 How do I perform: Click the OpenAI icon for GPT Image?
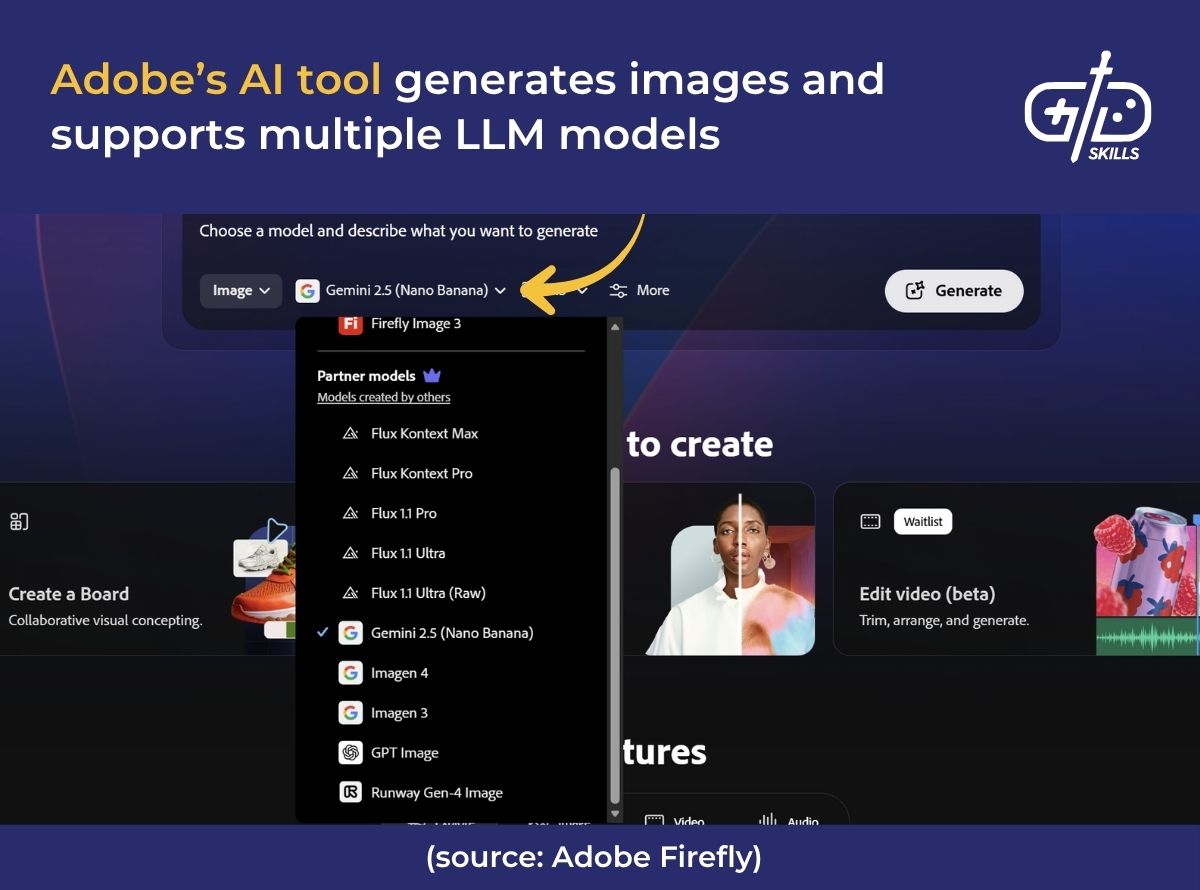coord(350,752)
